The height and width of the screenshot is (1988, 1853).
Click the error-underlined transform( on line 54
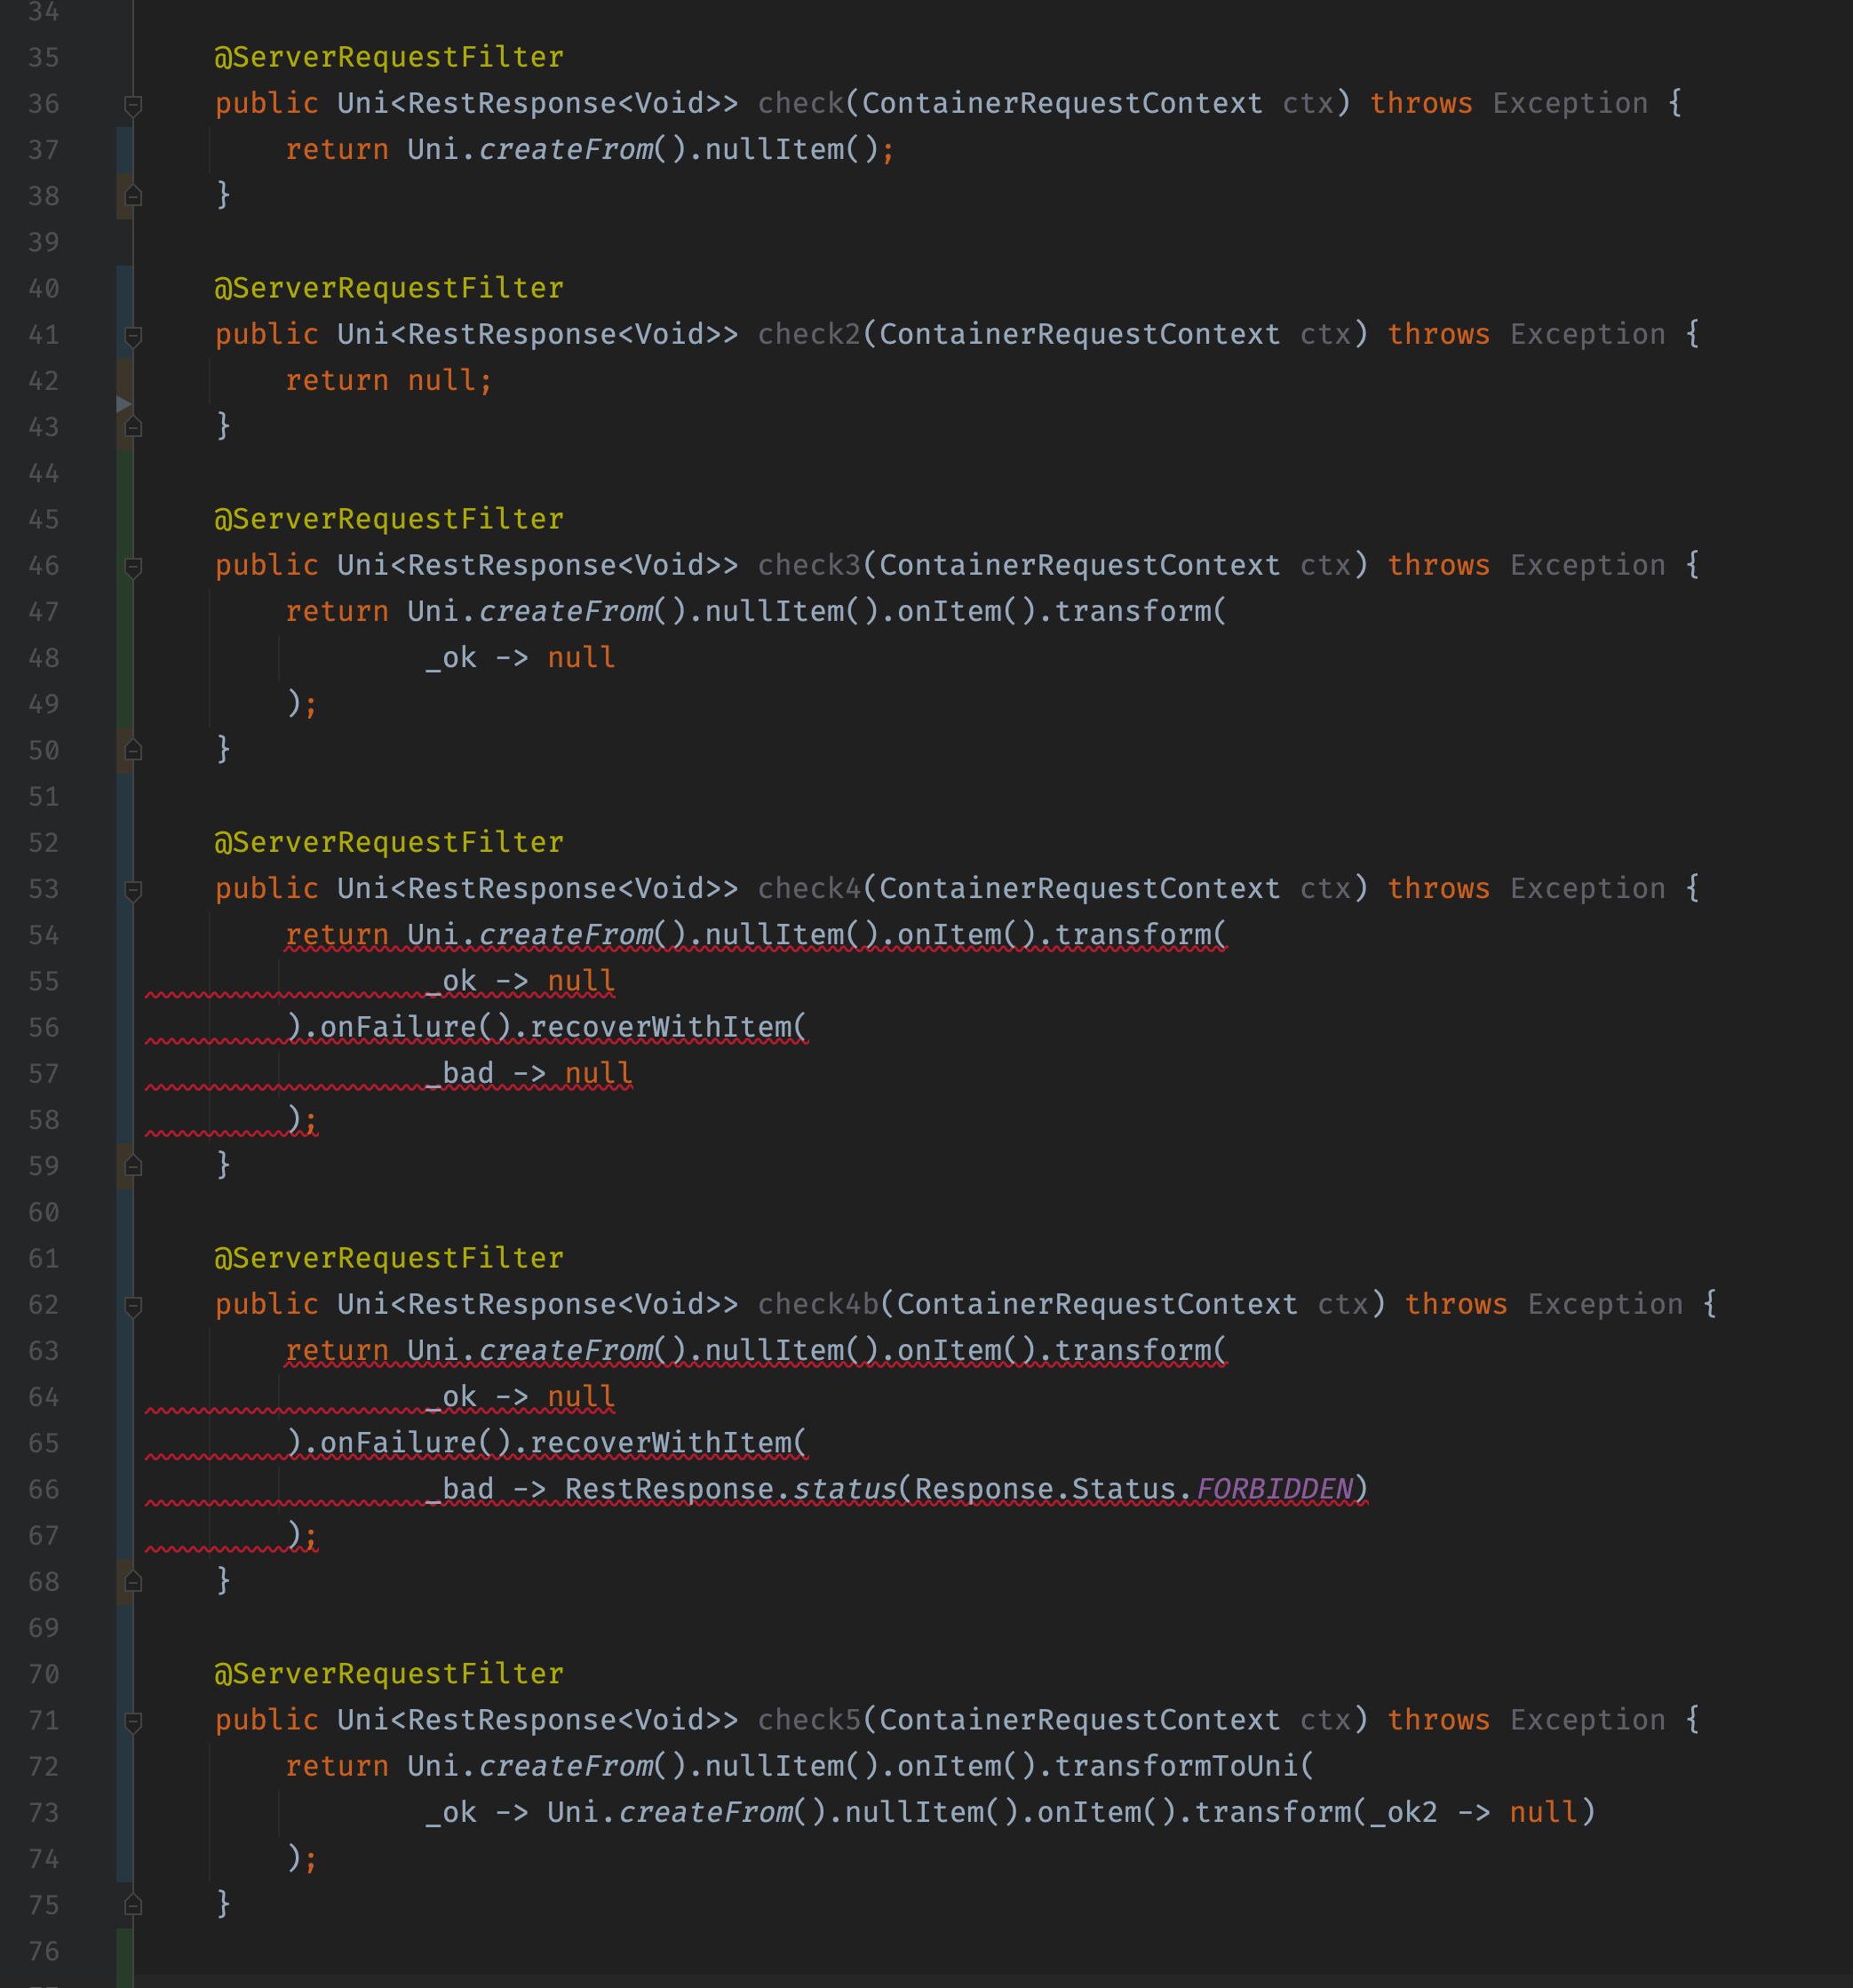coord(1140,935)
